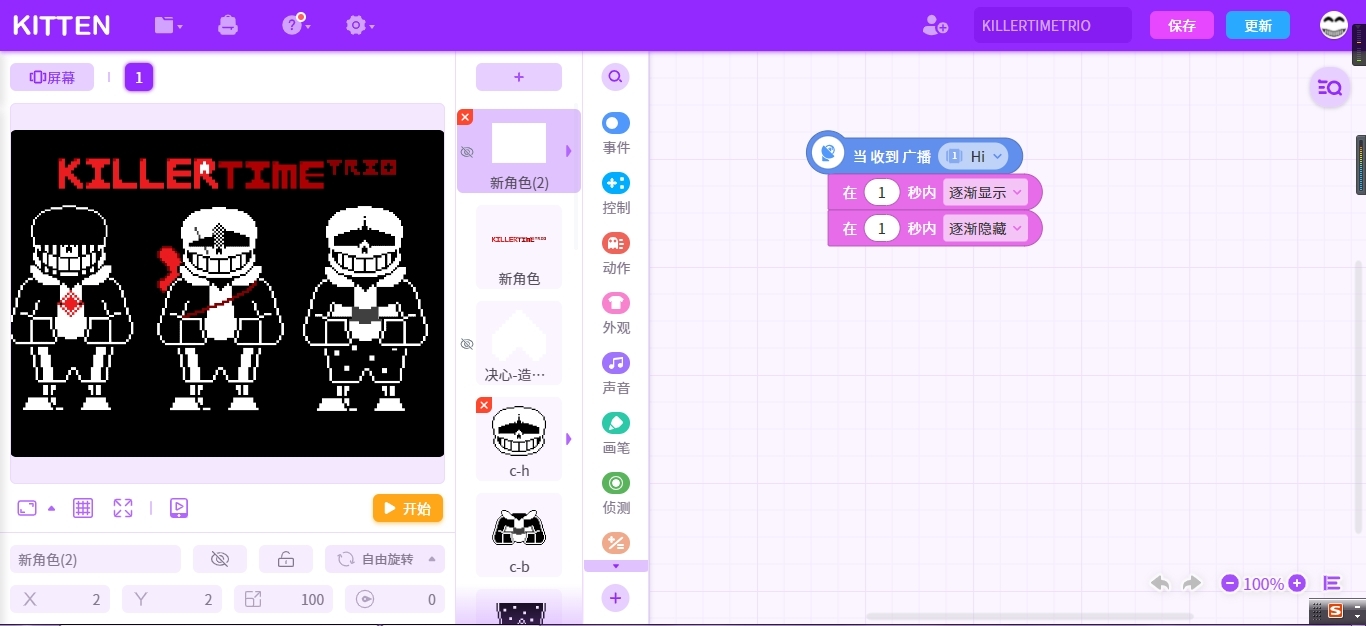Select the 决心-造 heart sprite thumbnail
Screen dimensions: 1366x626
[519, 342]
